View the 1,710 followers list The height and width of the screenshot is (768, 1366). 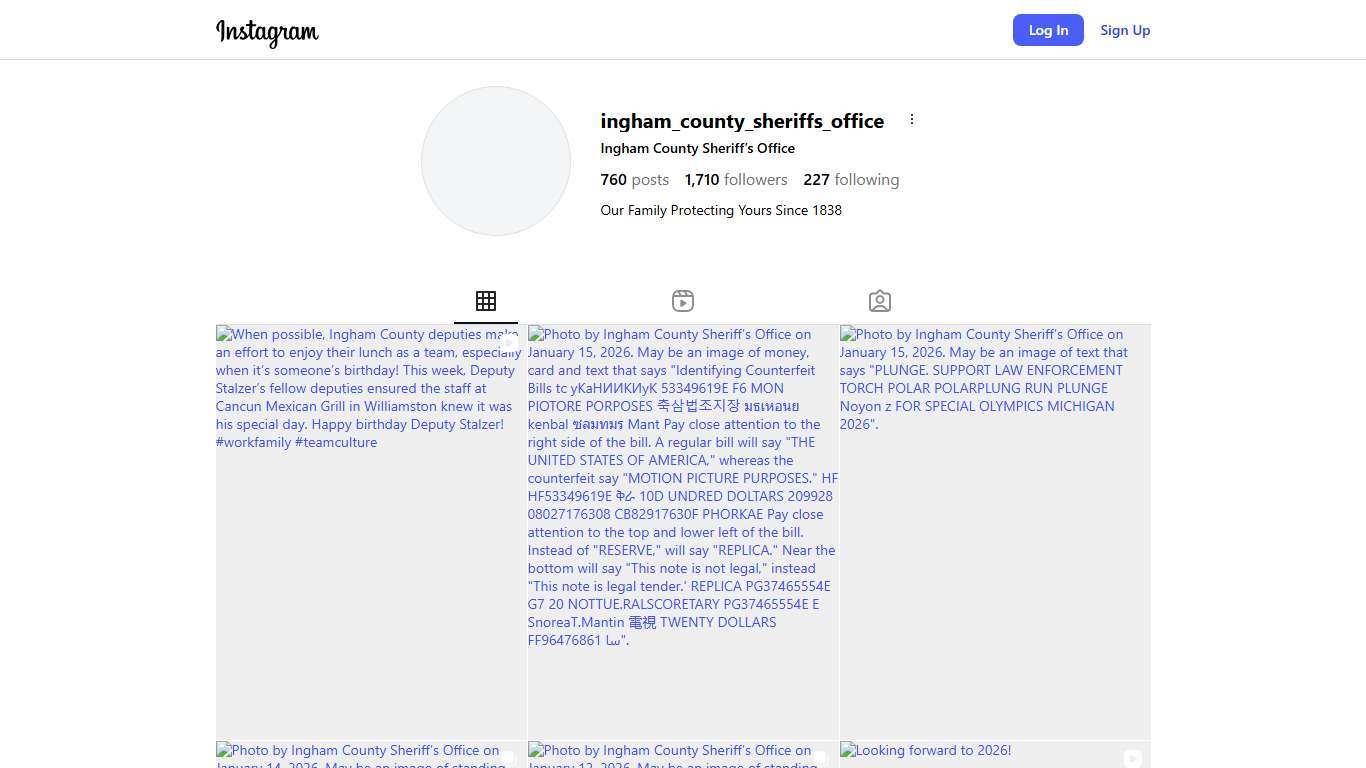pos(736,180)
